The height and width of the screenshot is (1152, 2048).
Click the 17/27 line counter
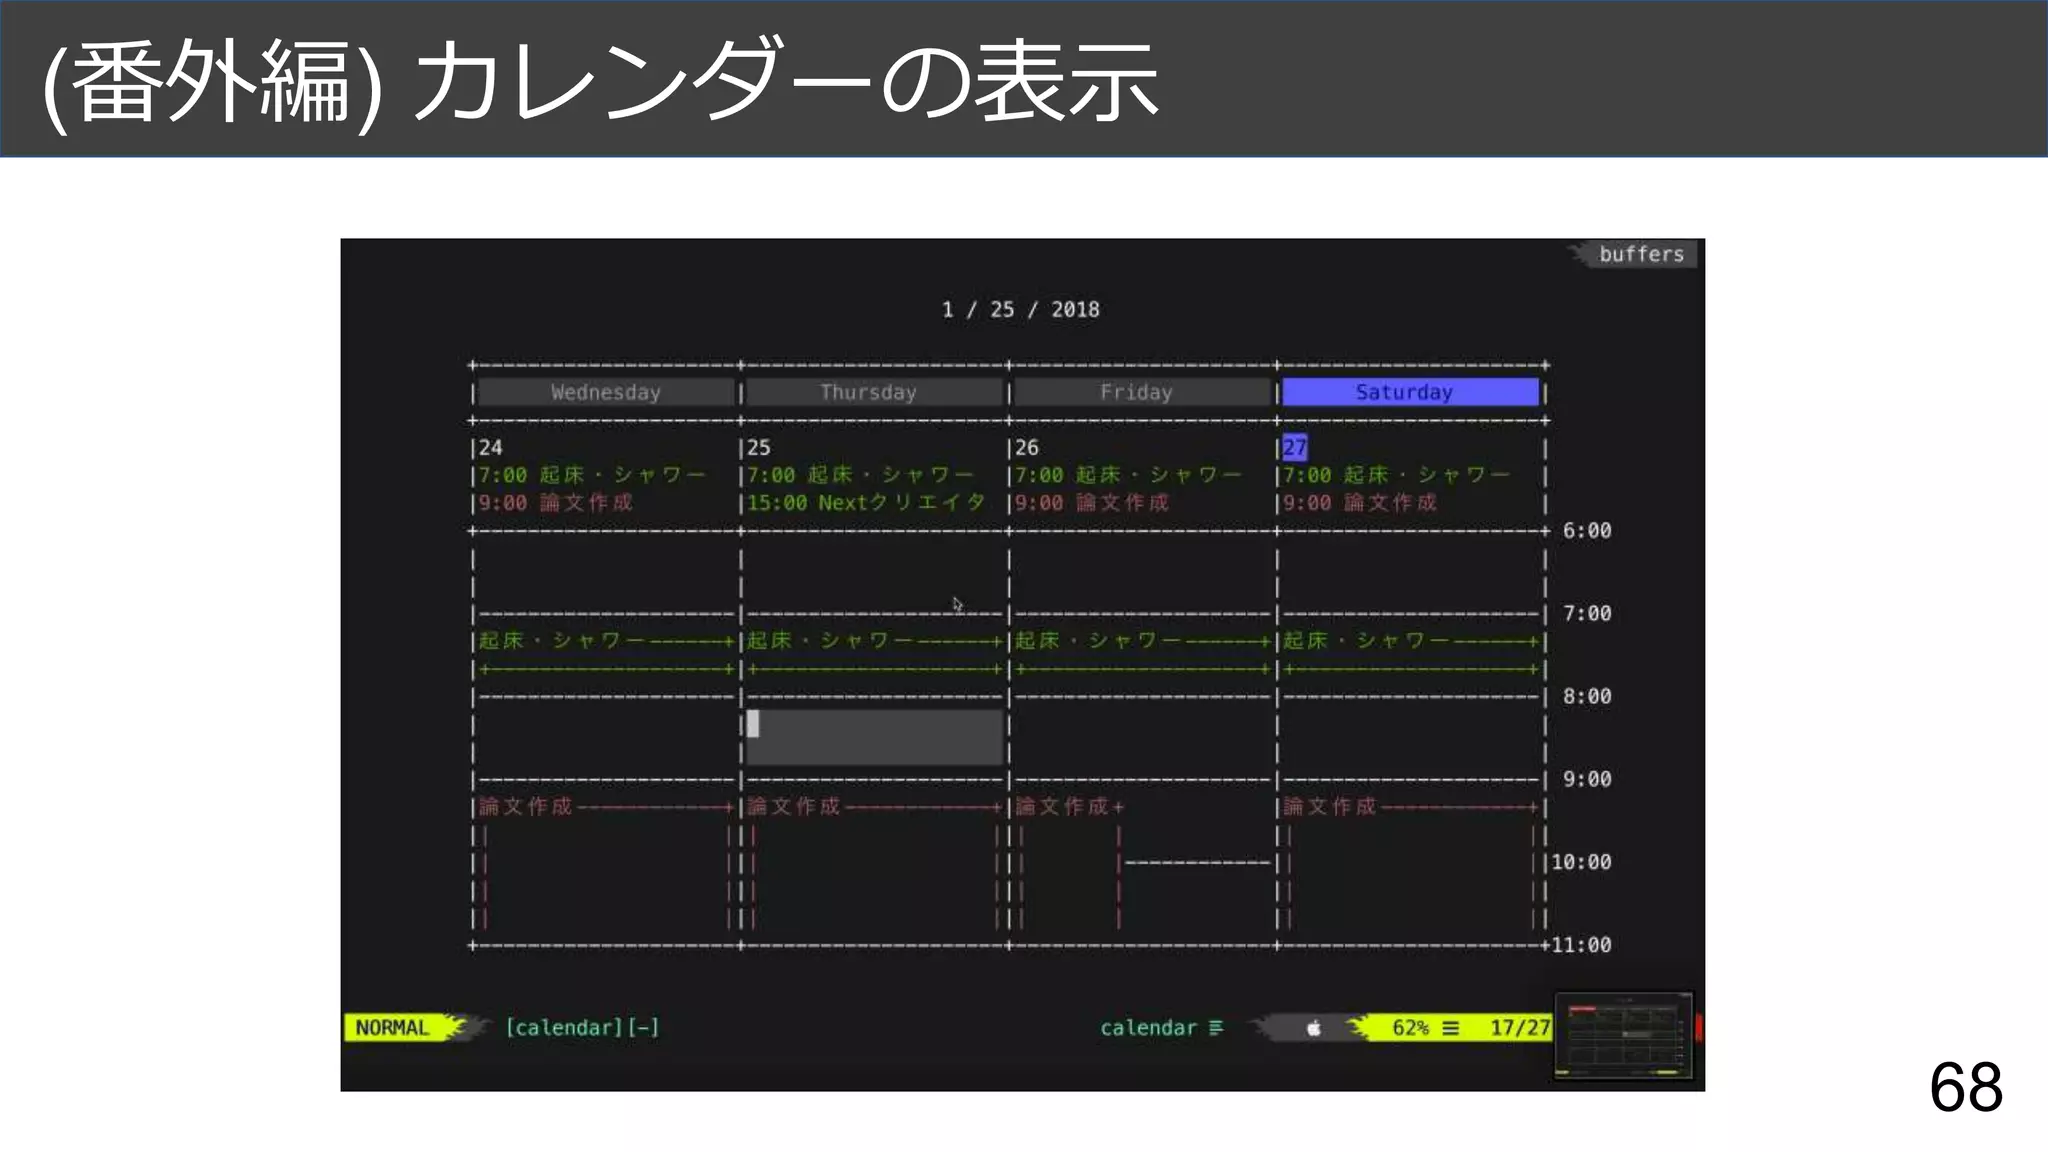pyautogui.click(x=1519, y=1028)
